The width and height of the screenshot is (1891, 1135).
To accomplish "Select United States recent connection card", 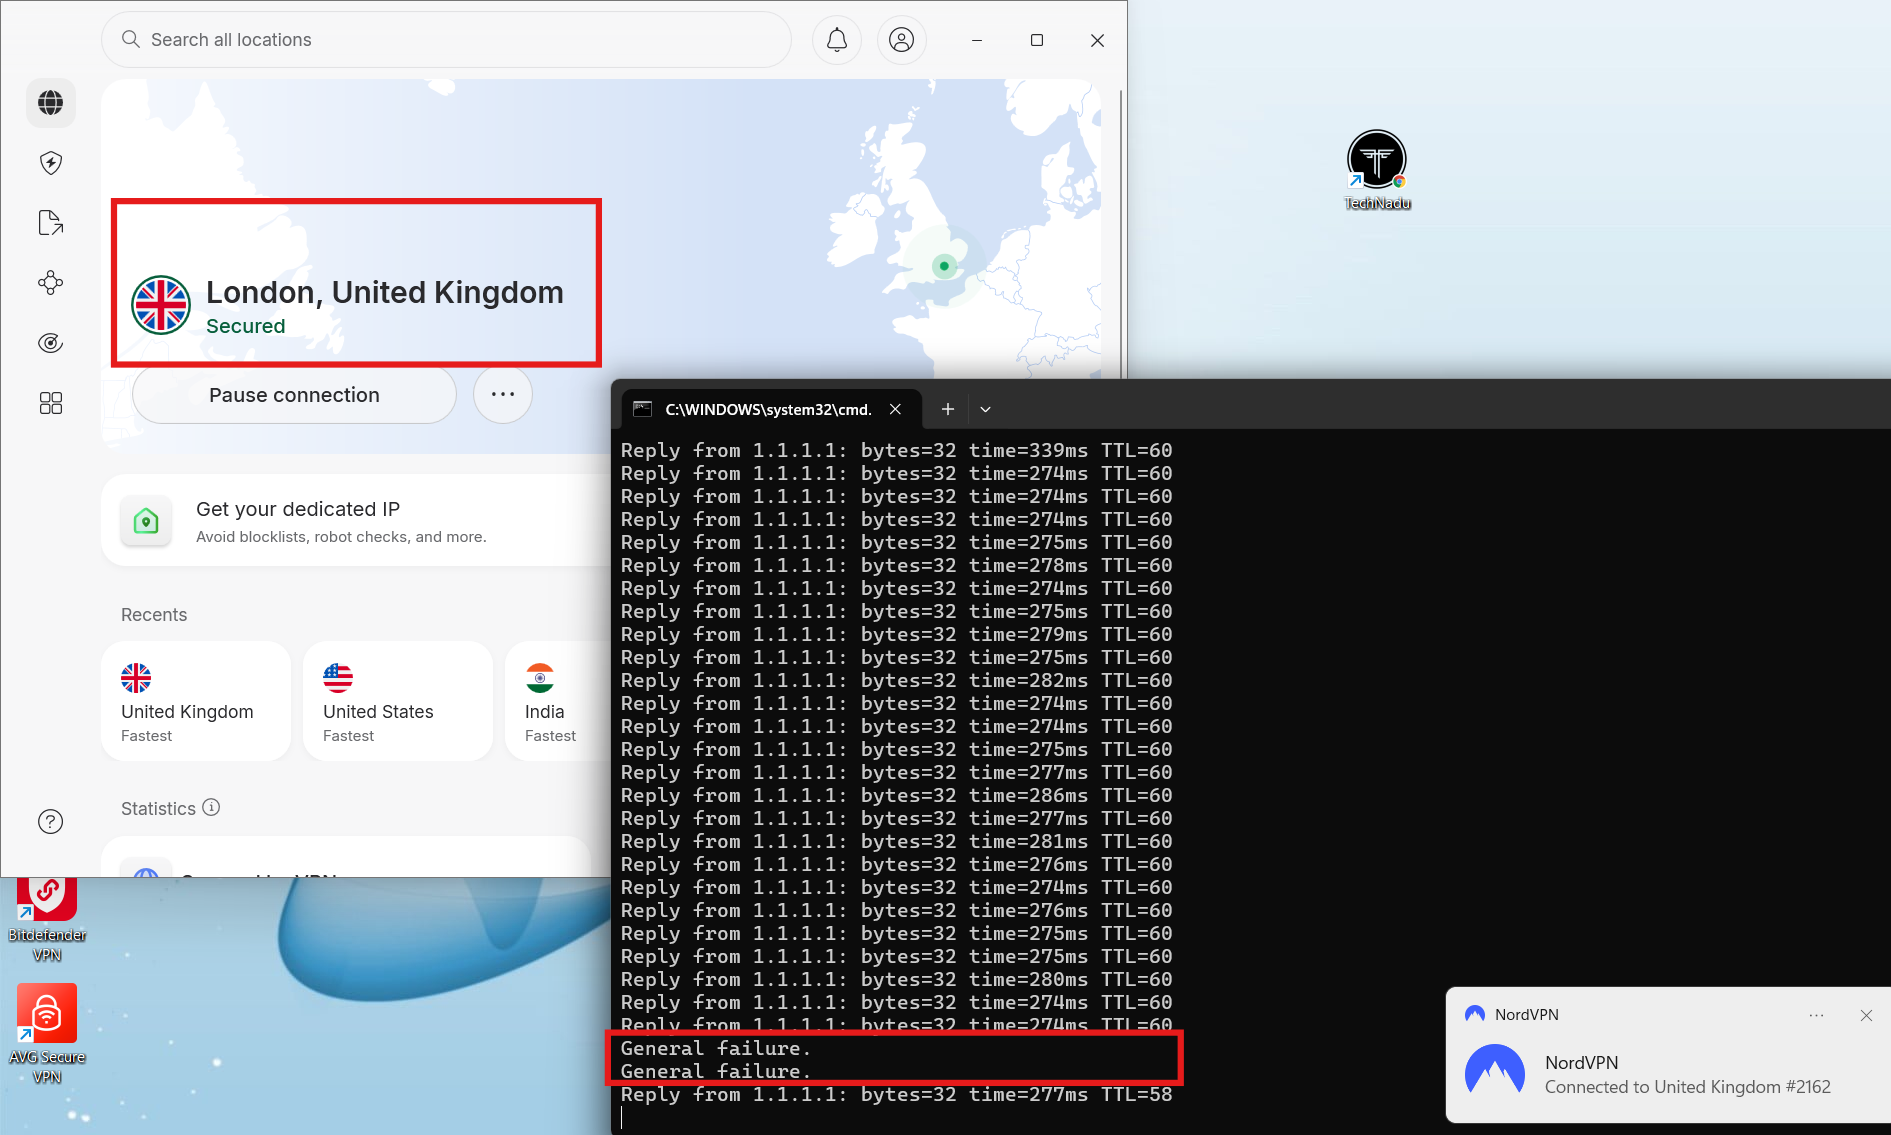I will 398,701.
